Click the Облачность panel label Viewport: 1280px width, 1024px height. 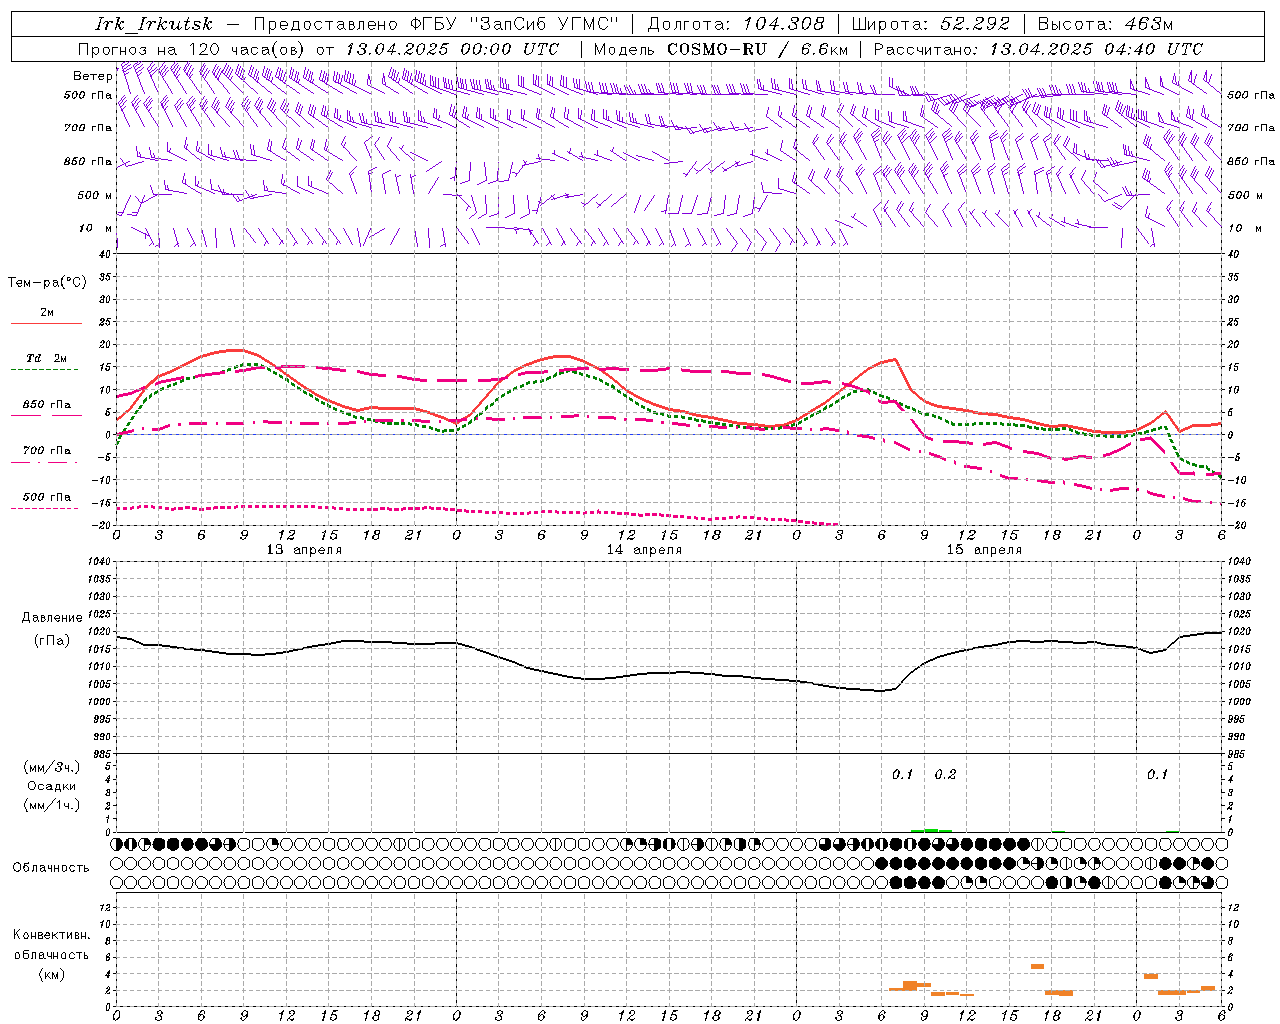pos(51,867)
